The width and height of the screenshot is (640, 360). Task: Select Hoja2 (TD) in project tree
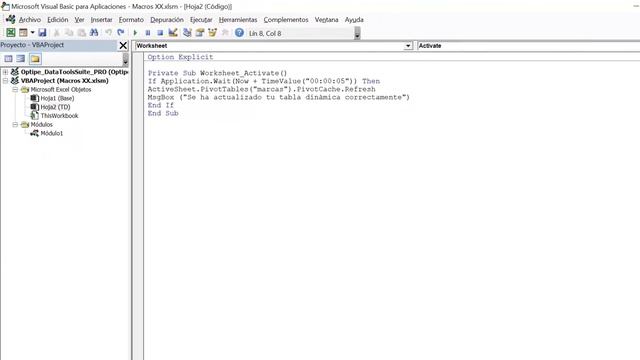tap(55, 107)
